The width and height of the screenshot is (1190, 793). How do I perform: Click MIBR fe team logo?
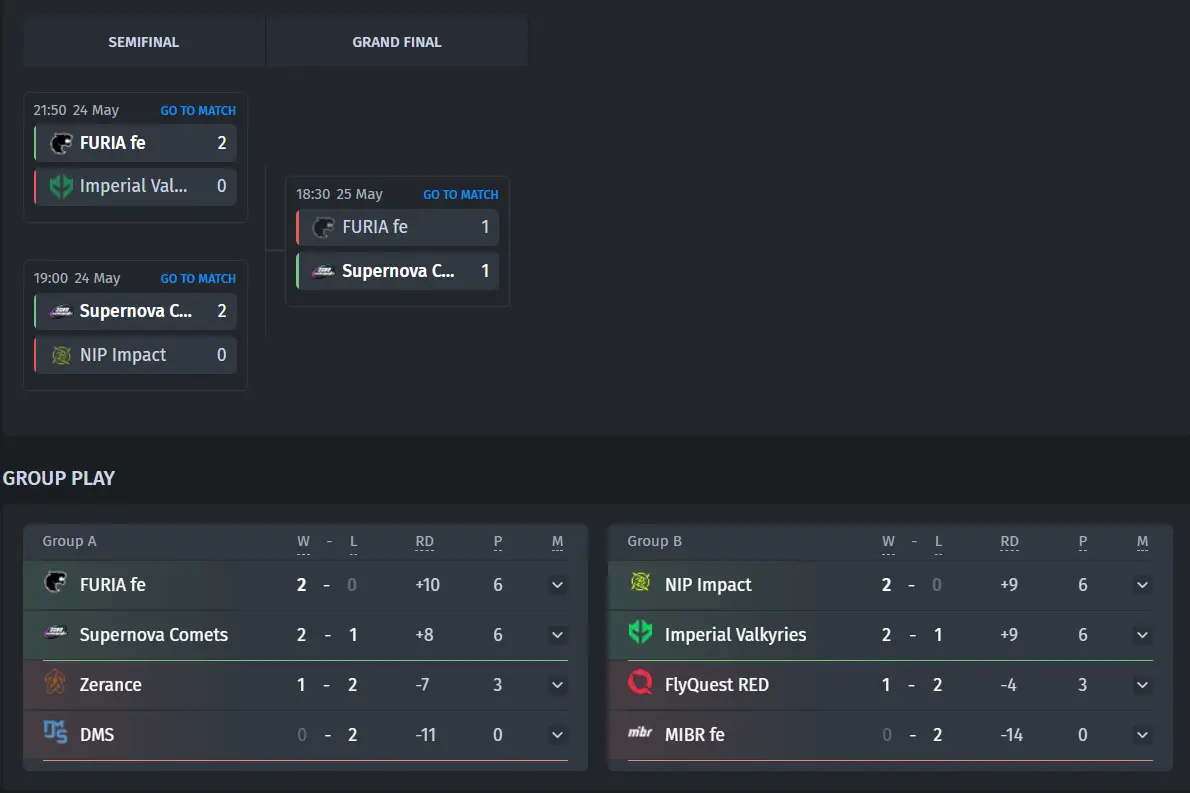pyautogui.click(x=641, y=732)
